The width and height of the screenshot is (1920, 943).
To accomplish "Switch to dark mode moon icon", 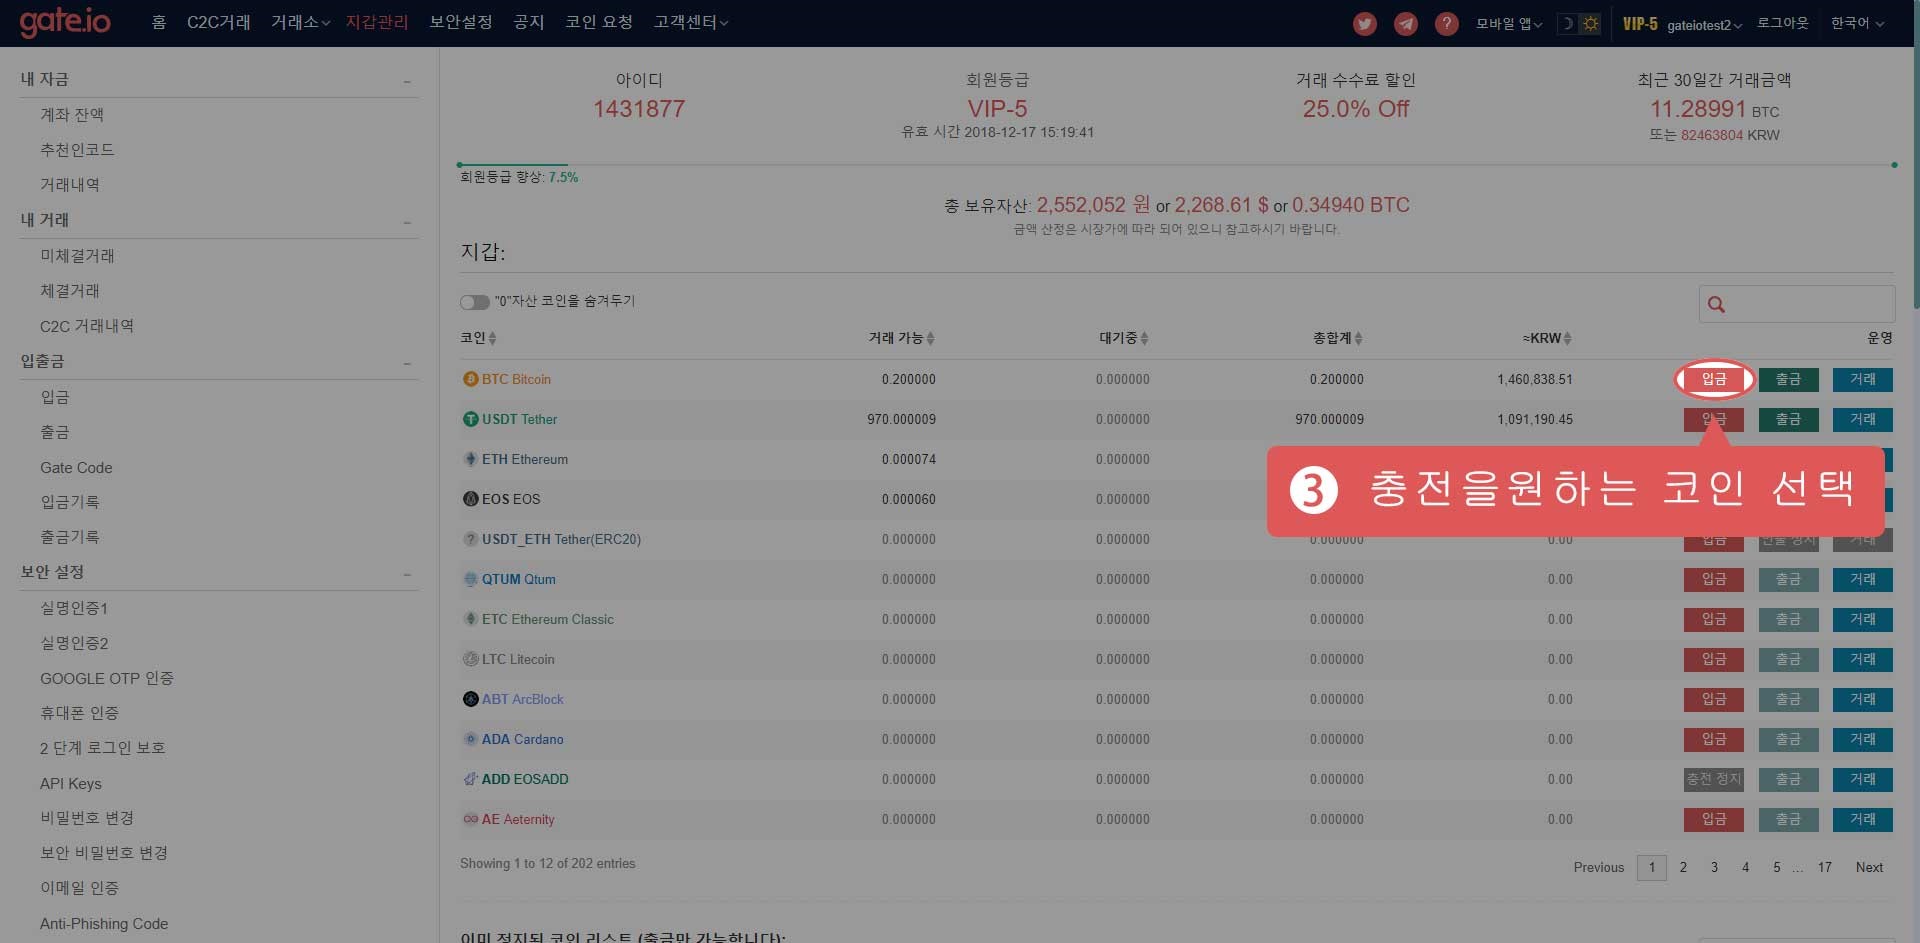I will (x=1568, y=24).
